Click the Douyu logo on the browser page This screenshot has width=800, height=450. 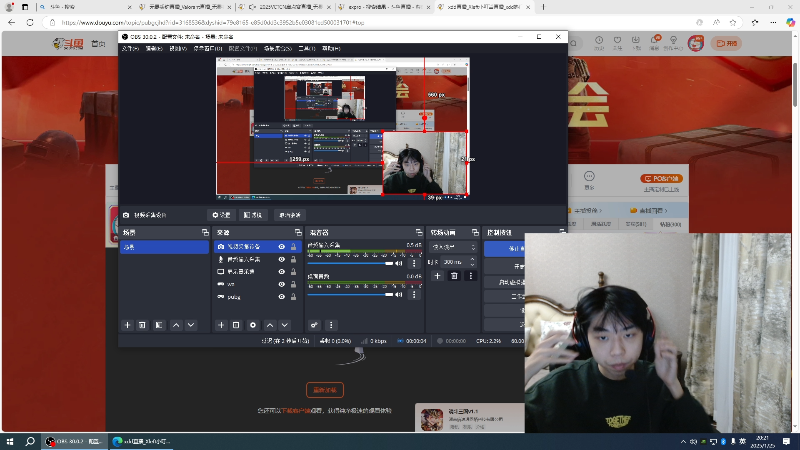click(68, 44)
